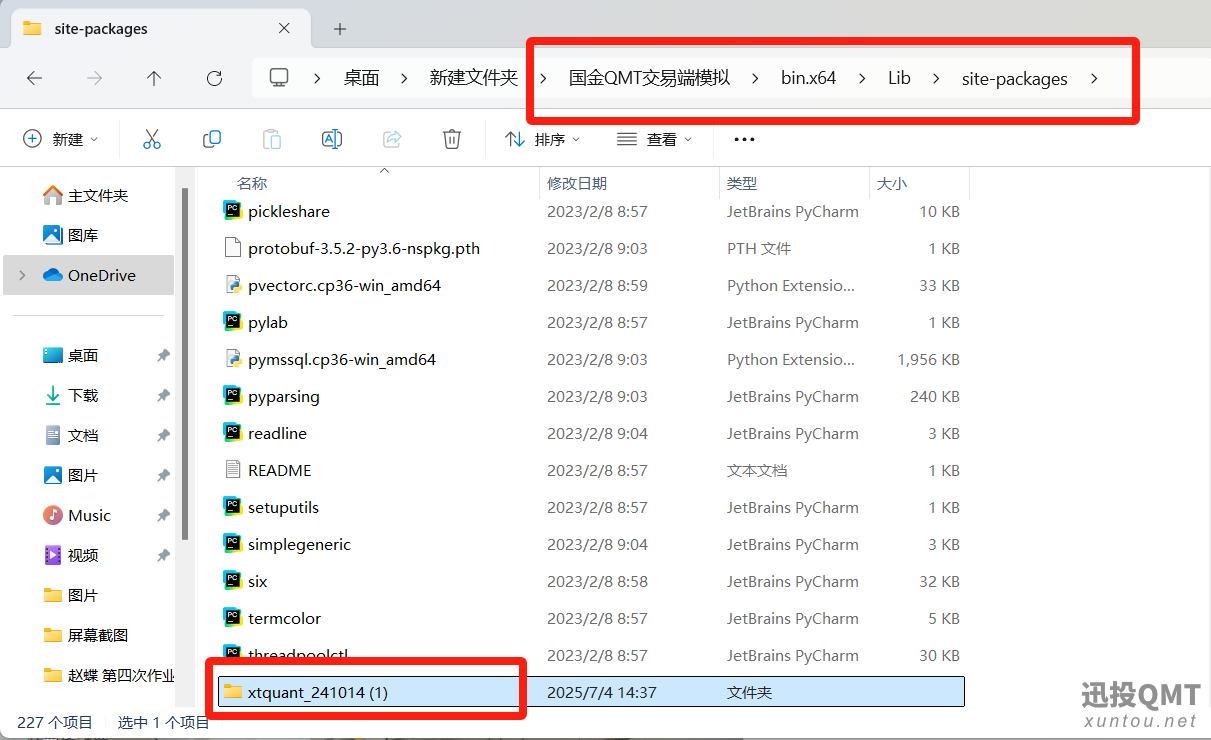Select the README text document icon
The width and height of the screenshot is (1211, 740).
(x=232, y=470)
